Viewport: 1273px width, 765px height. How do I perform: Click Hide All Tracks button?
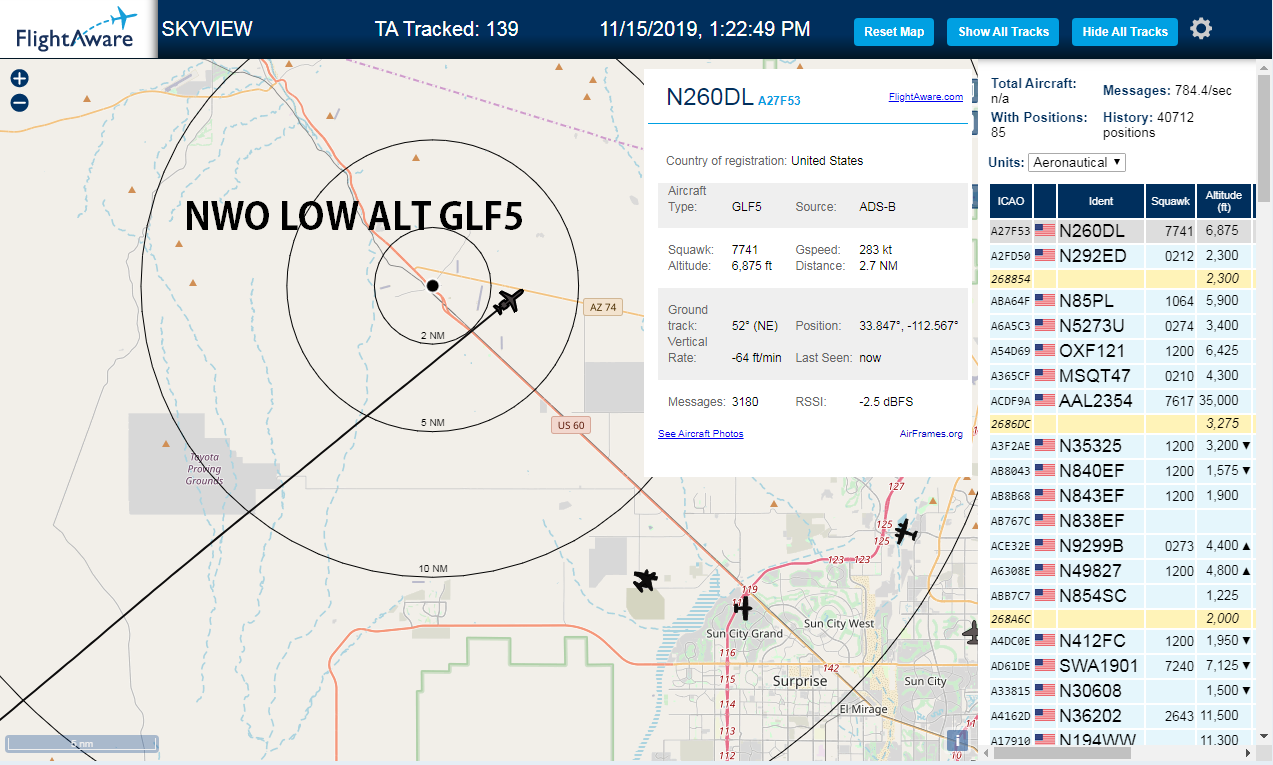(x=1125, y=31)
